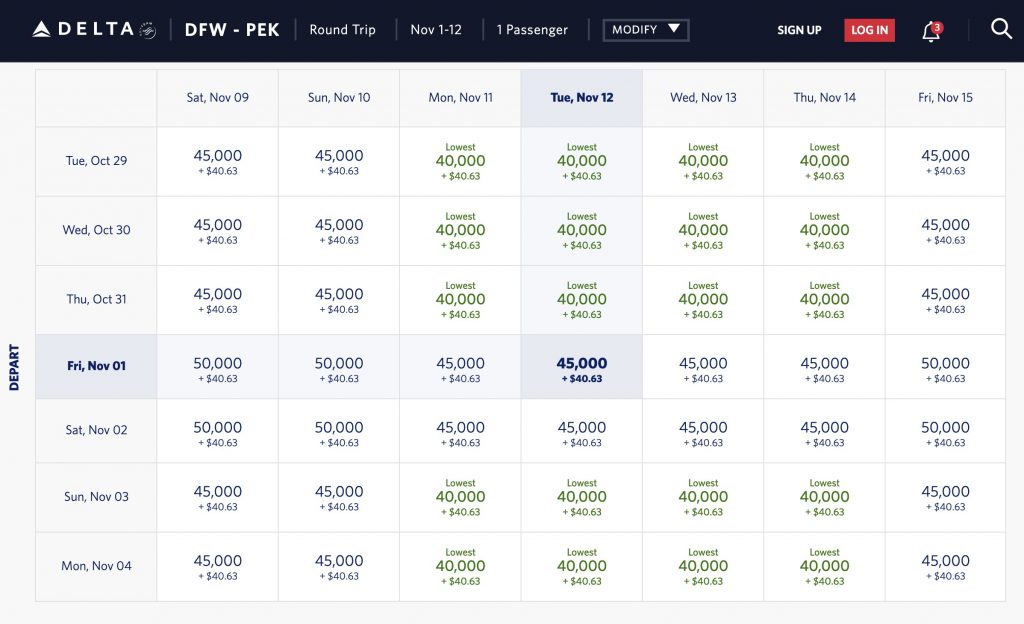Viewport: 1024px width, 624px height.
Task: Choose Nov 02 to Nov 09 50,000 fare
Action: tap(217, 433)
